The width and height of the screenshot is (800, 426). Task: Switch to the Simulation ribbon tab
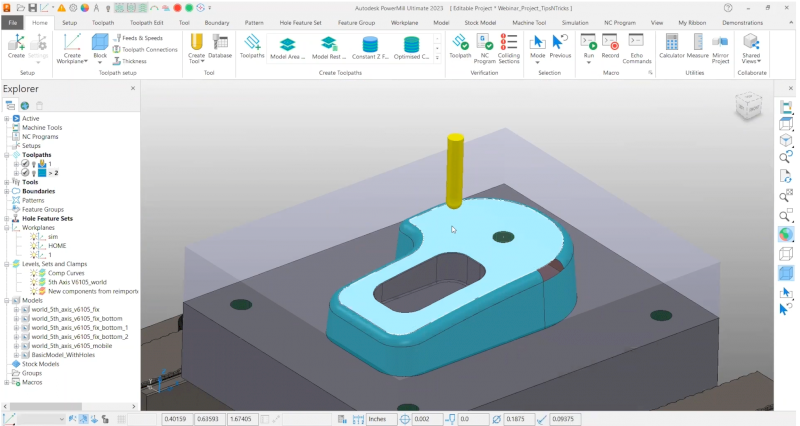click(574, 21)
